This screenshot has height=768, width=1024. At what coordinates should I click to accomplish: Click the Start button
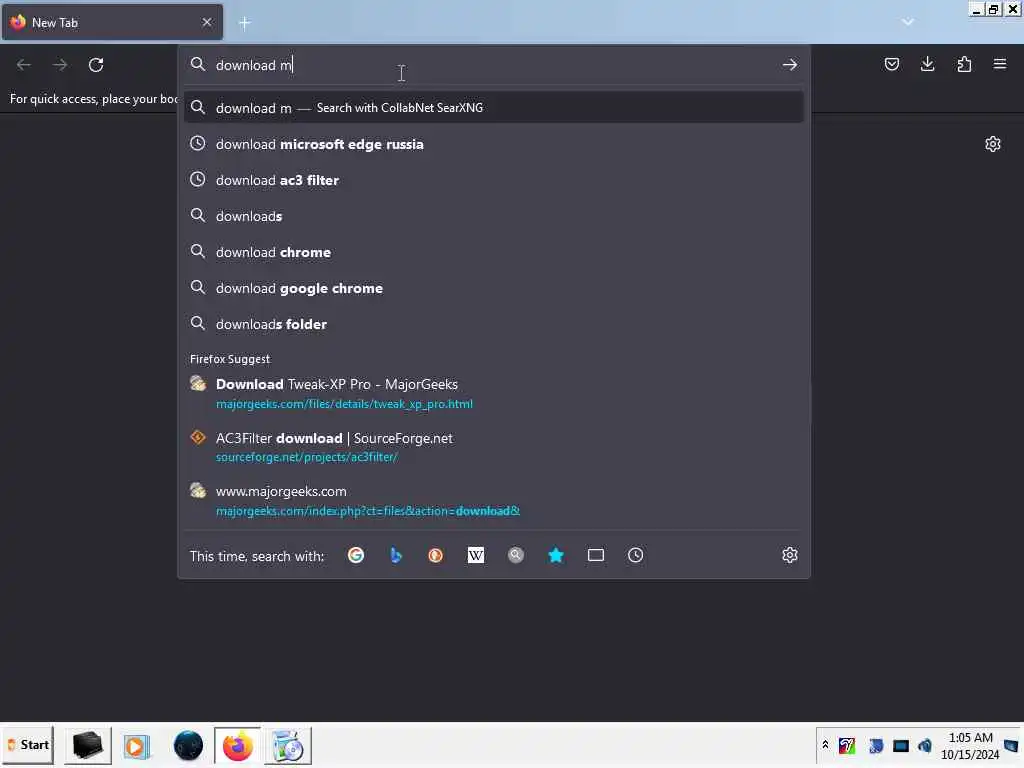28,745
